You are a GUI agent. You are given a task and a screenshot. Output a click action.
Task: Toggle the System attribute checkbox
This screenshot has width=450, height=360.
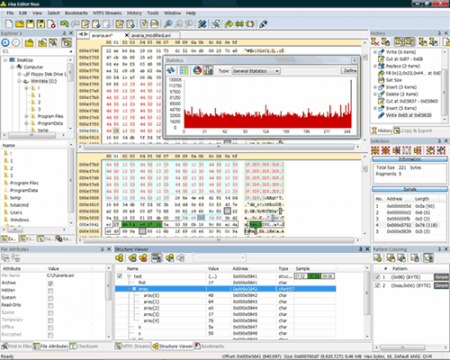(50, 298)
